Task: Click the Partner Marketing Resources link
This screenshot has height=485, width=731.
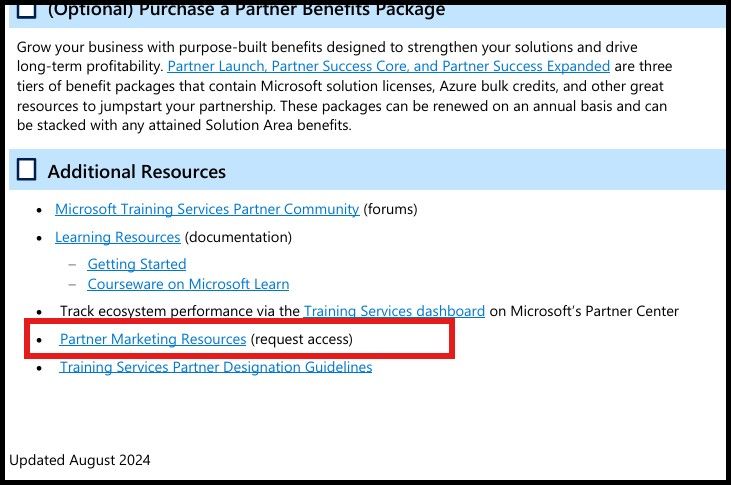Action: (x=153, y=339)
